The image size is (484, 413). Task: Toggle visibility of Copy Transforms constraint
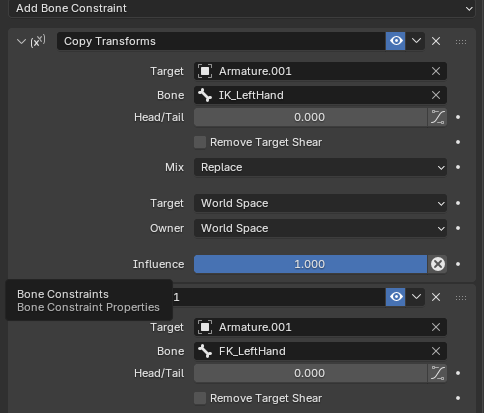(x=396, y=41)
